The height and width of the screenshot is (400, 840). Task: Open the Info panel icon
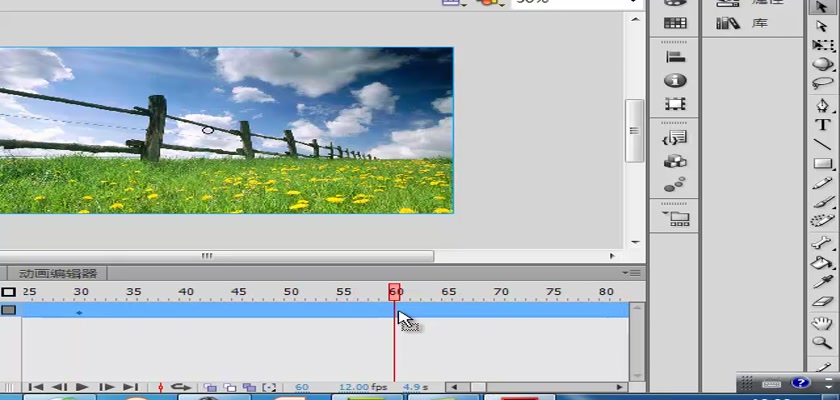click(x=674, y=80)
